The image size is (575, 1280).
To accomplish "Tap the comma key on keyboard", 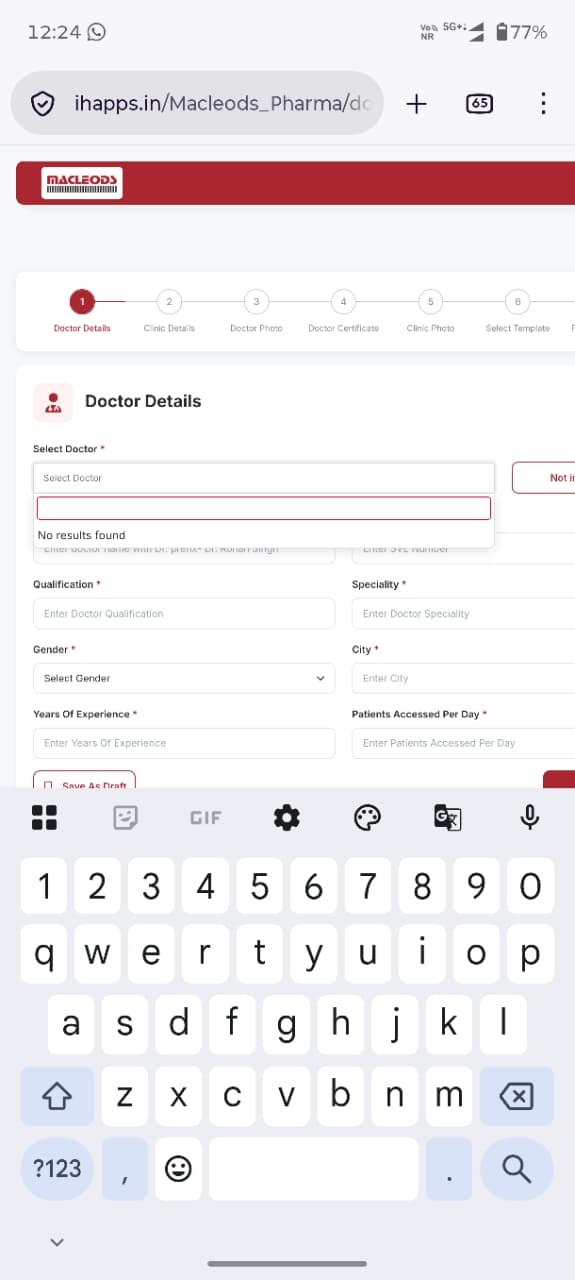I will click(124, 1168).
